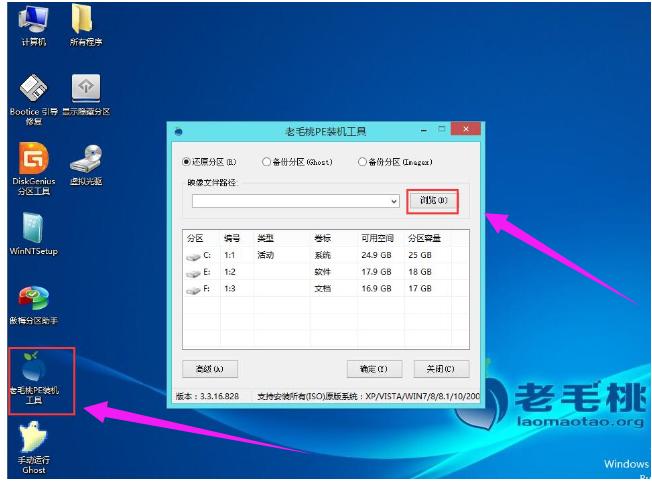This screenshot has width=652, height=481.
Task: Click the 浏览 browse button
Action: click(x=433, y=201)
